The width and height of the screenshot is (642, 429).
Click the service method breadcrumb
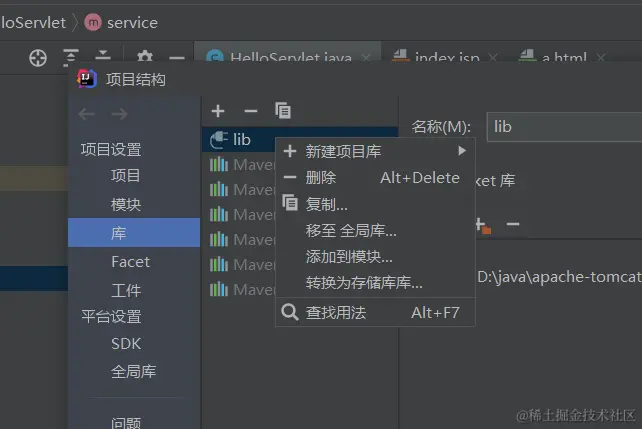tap(121, 23)
